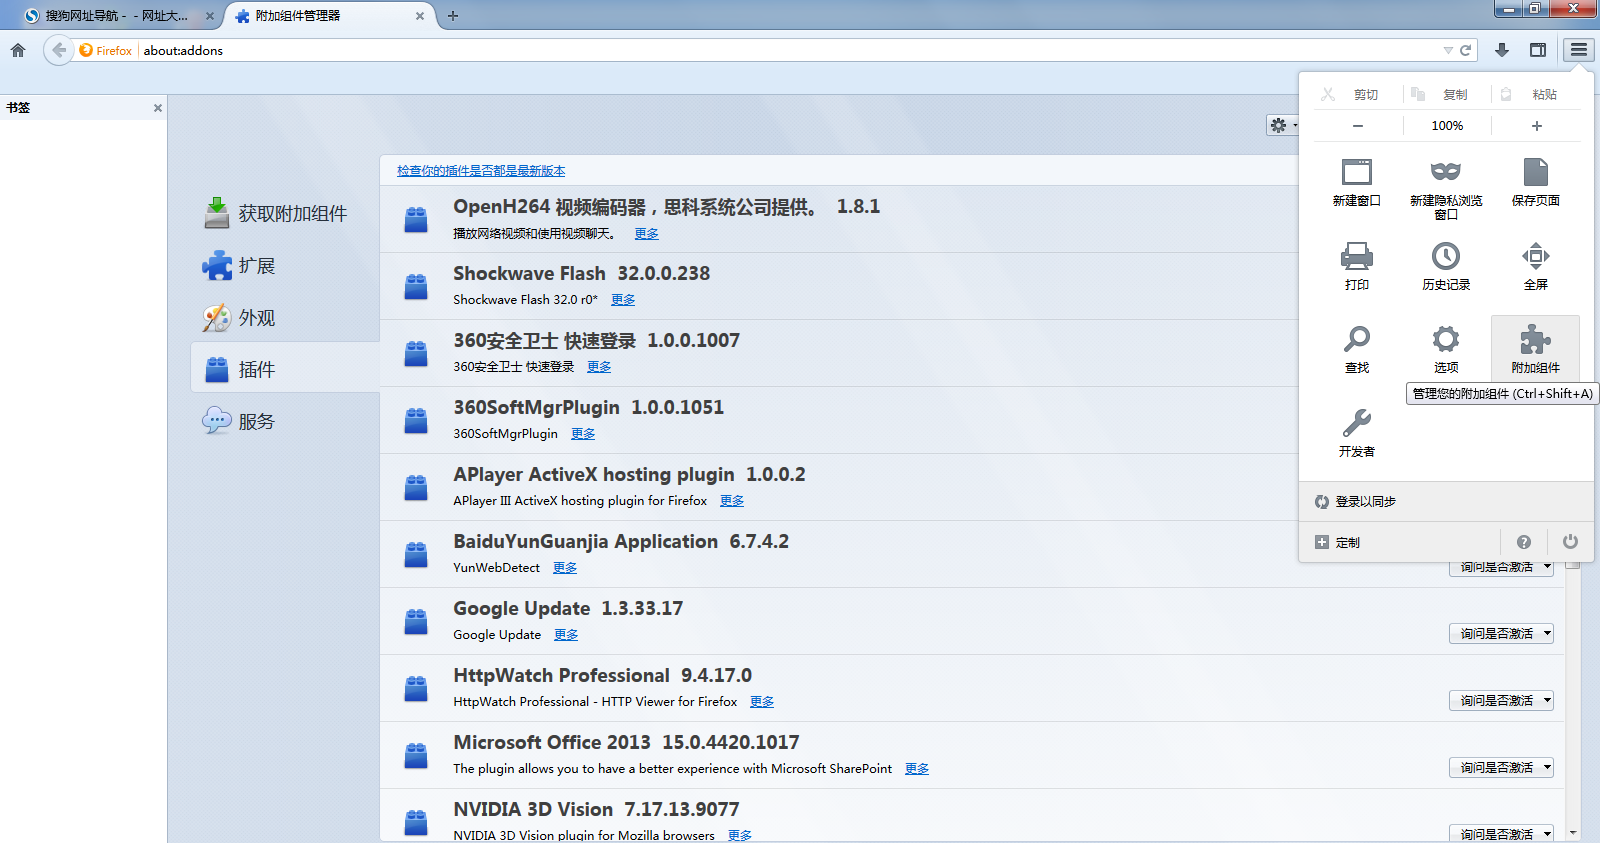Screen dimensions: 1600x843
Task: Open the URL bar history dropdown arrow
Action: 1448,50
